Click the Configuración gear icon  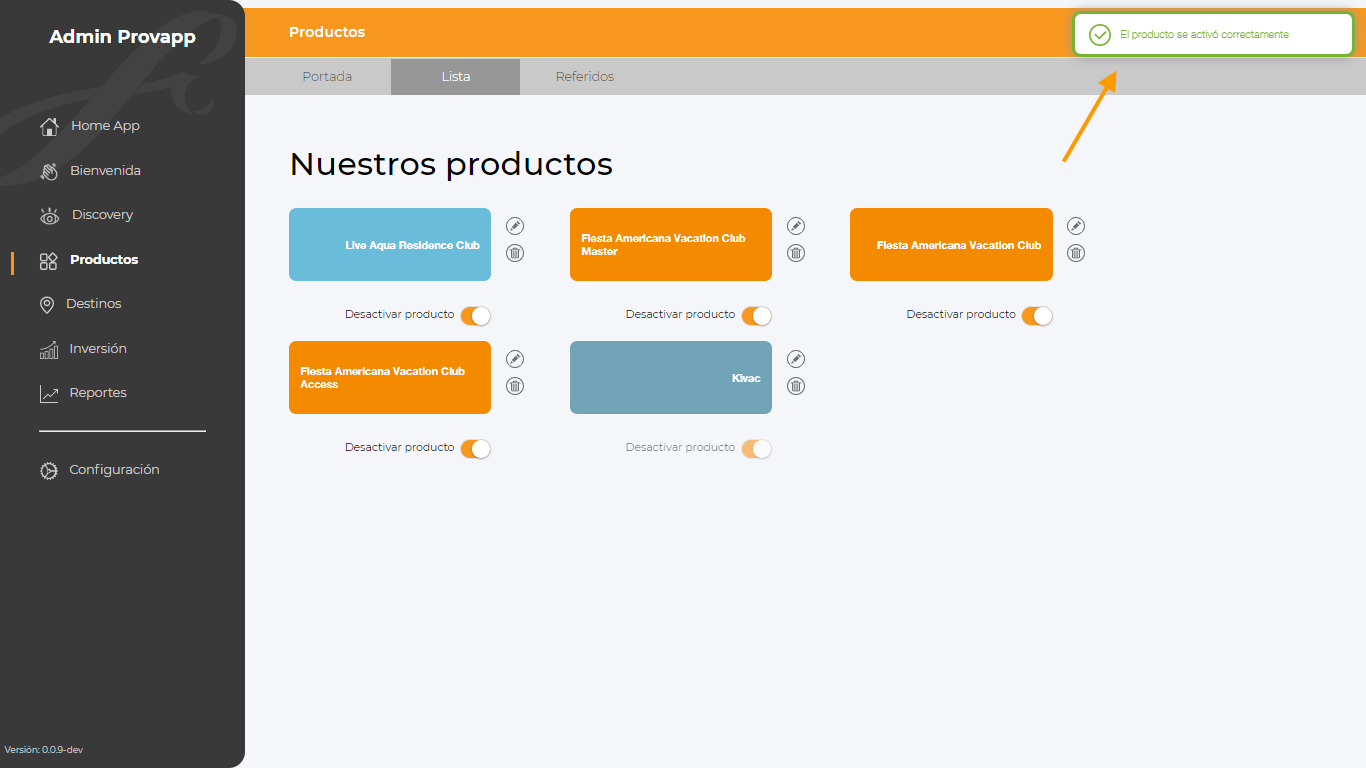(x=49, y=470)
